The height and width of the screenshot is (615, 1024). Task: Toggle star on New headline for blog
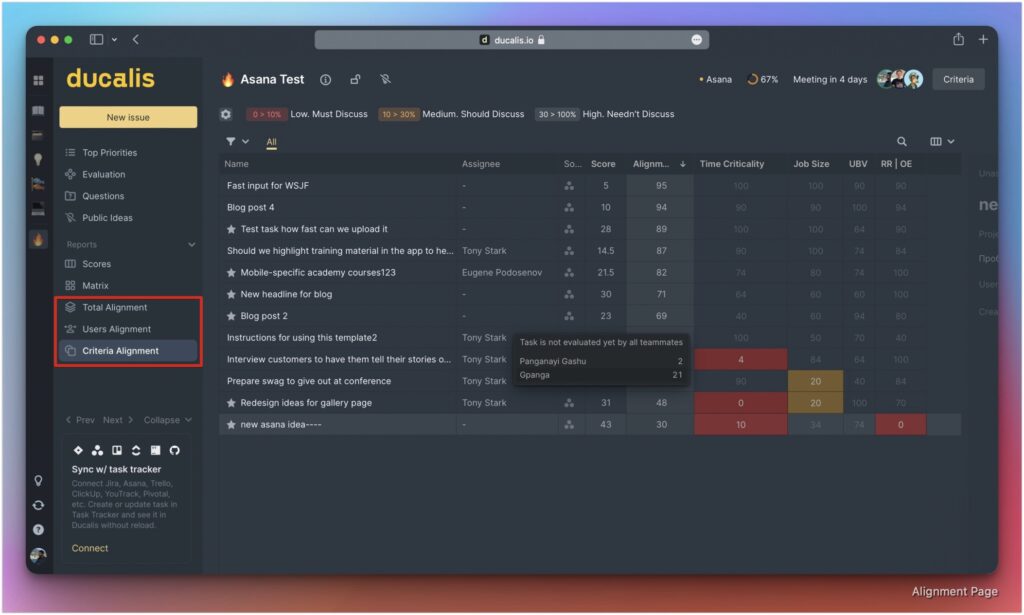(x=231, y=294)
